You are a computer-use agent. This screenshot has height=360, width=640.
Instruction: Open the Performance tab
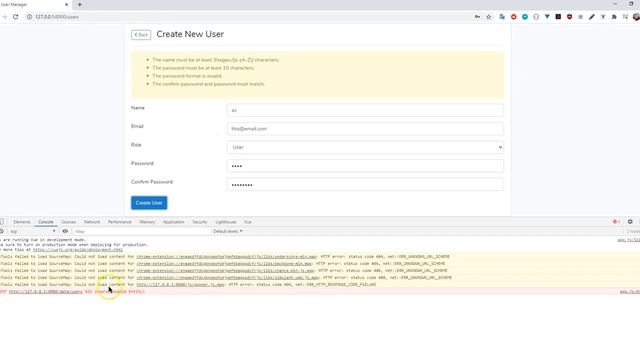120,222
